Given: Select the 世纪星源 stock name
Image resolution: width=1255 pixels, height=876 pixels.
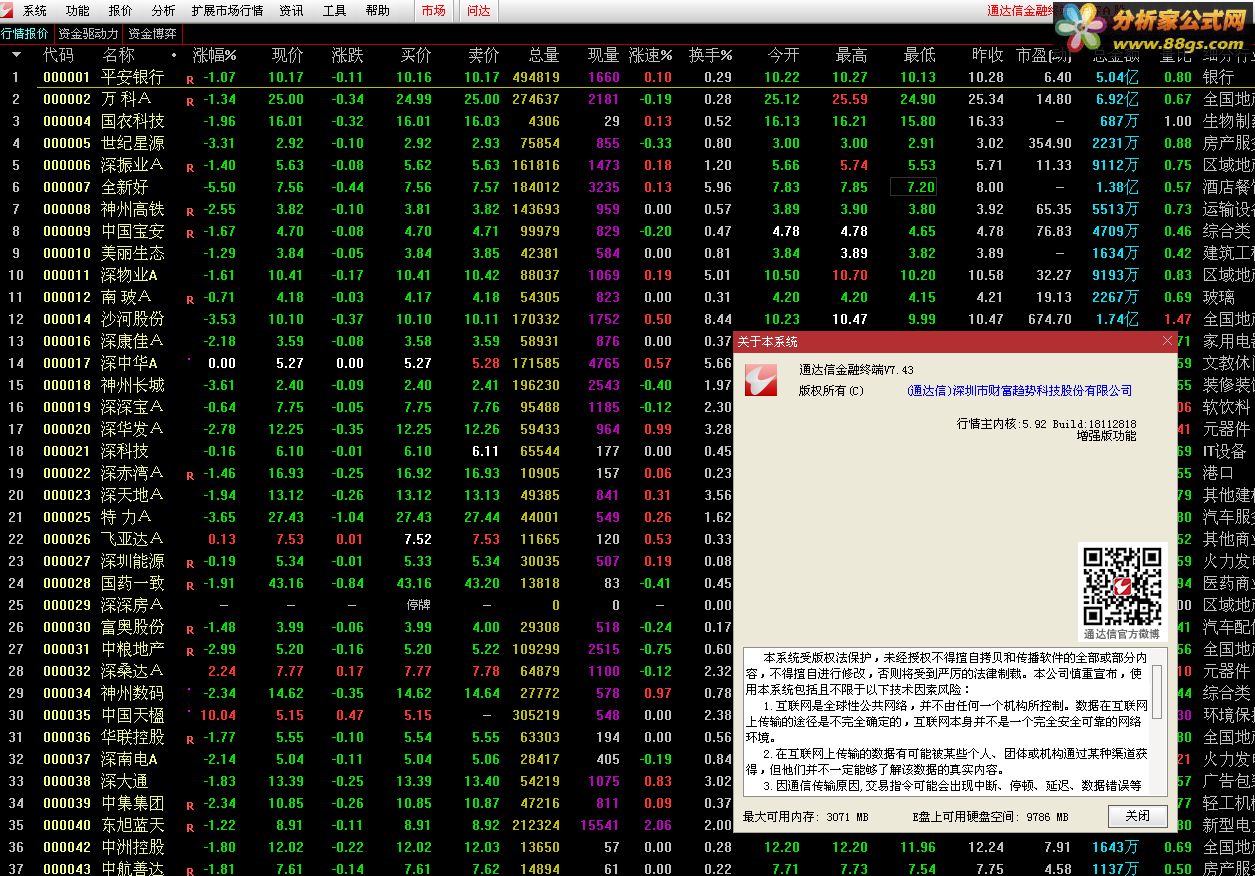Looking at the screenshot, I should [x=133, y=143].
